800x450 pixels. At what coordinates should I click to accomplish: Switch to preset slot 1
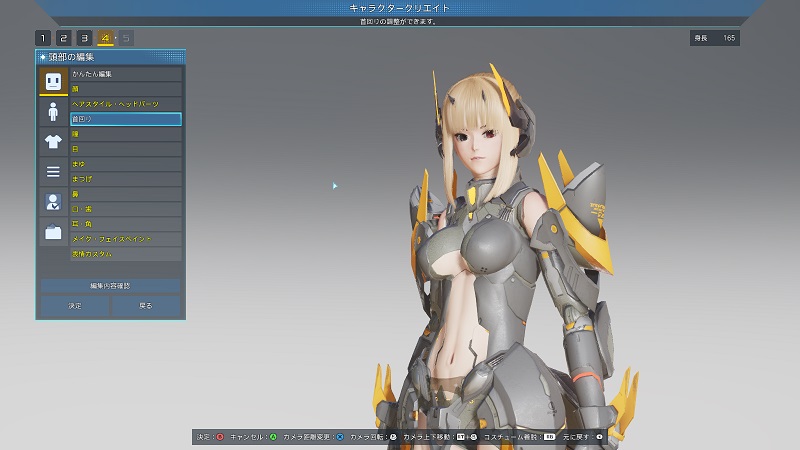pyautogui.click(x=42, y=38)
